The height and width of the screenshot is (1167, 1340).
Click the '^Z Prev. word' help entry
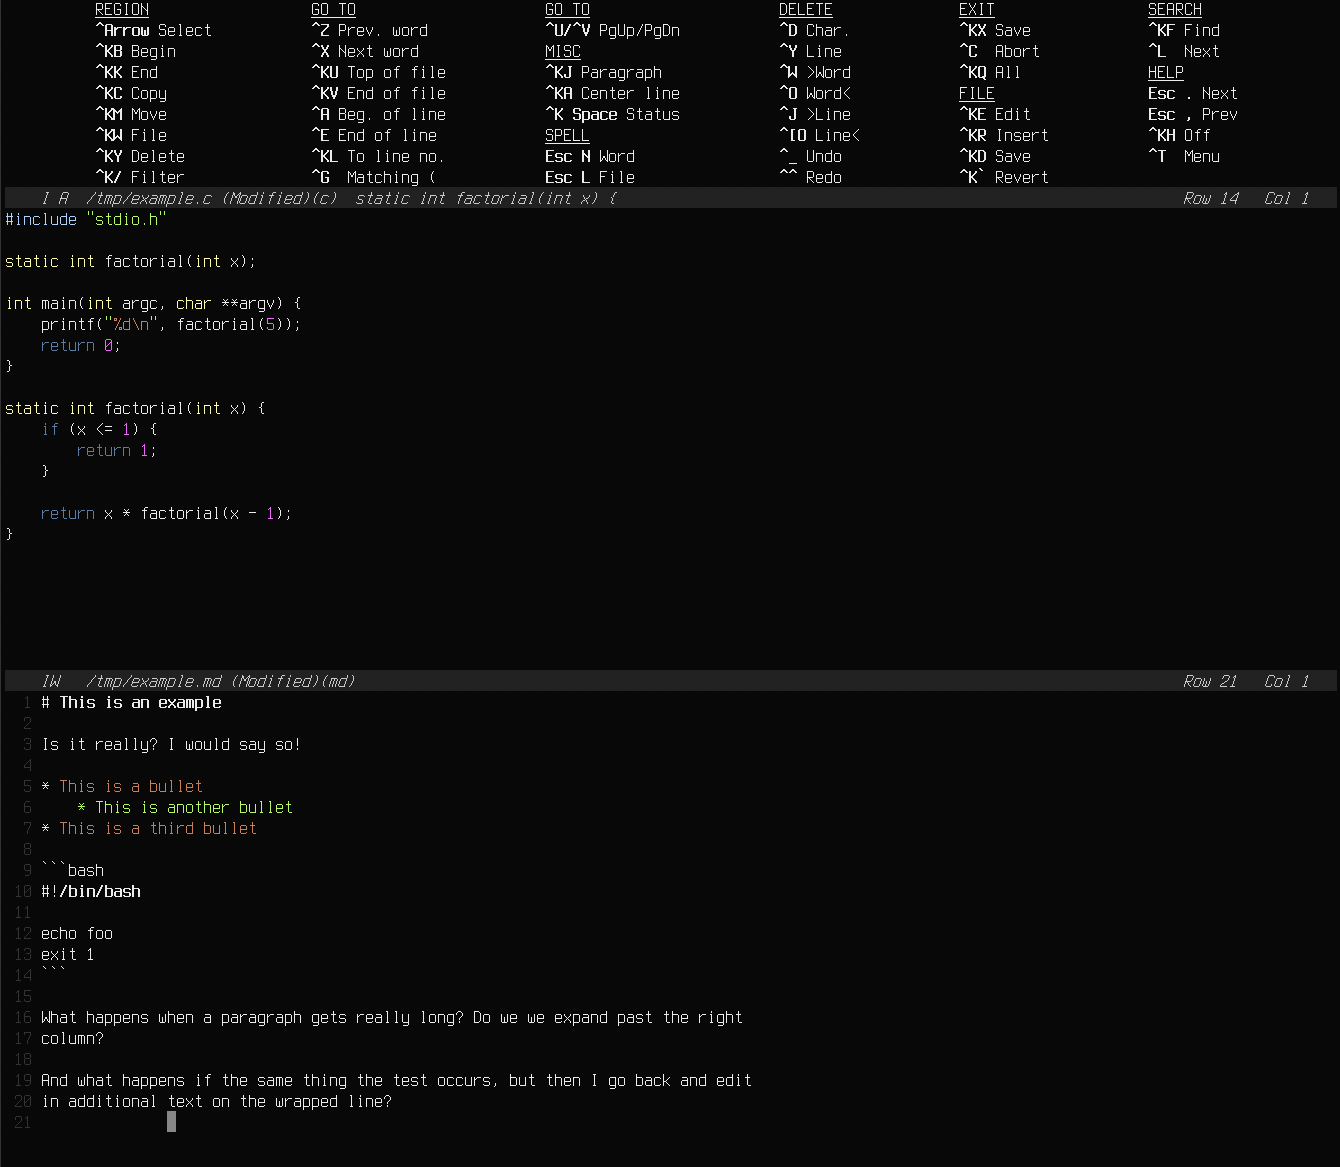click(370, 30)
